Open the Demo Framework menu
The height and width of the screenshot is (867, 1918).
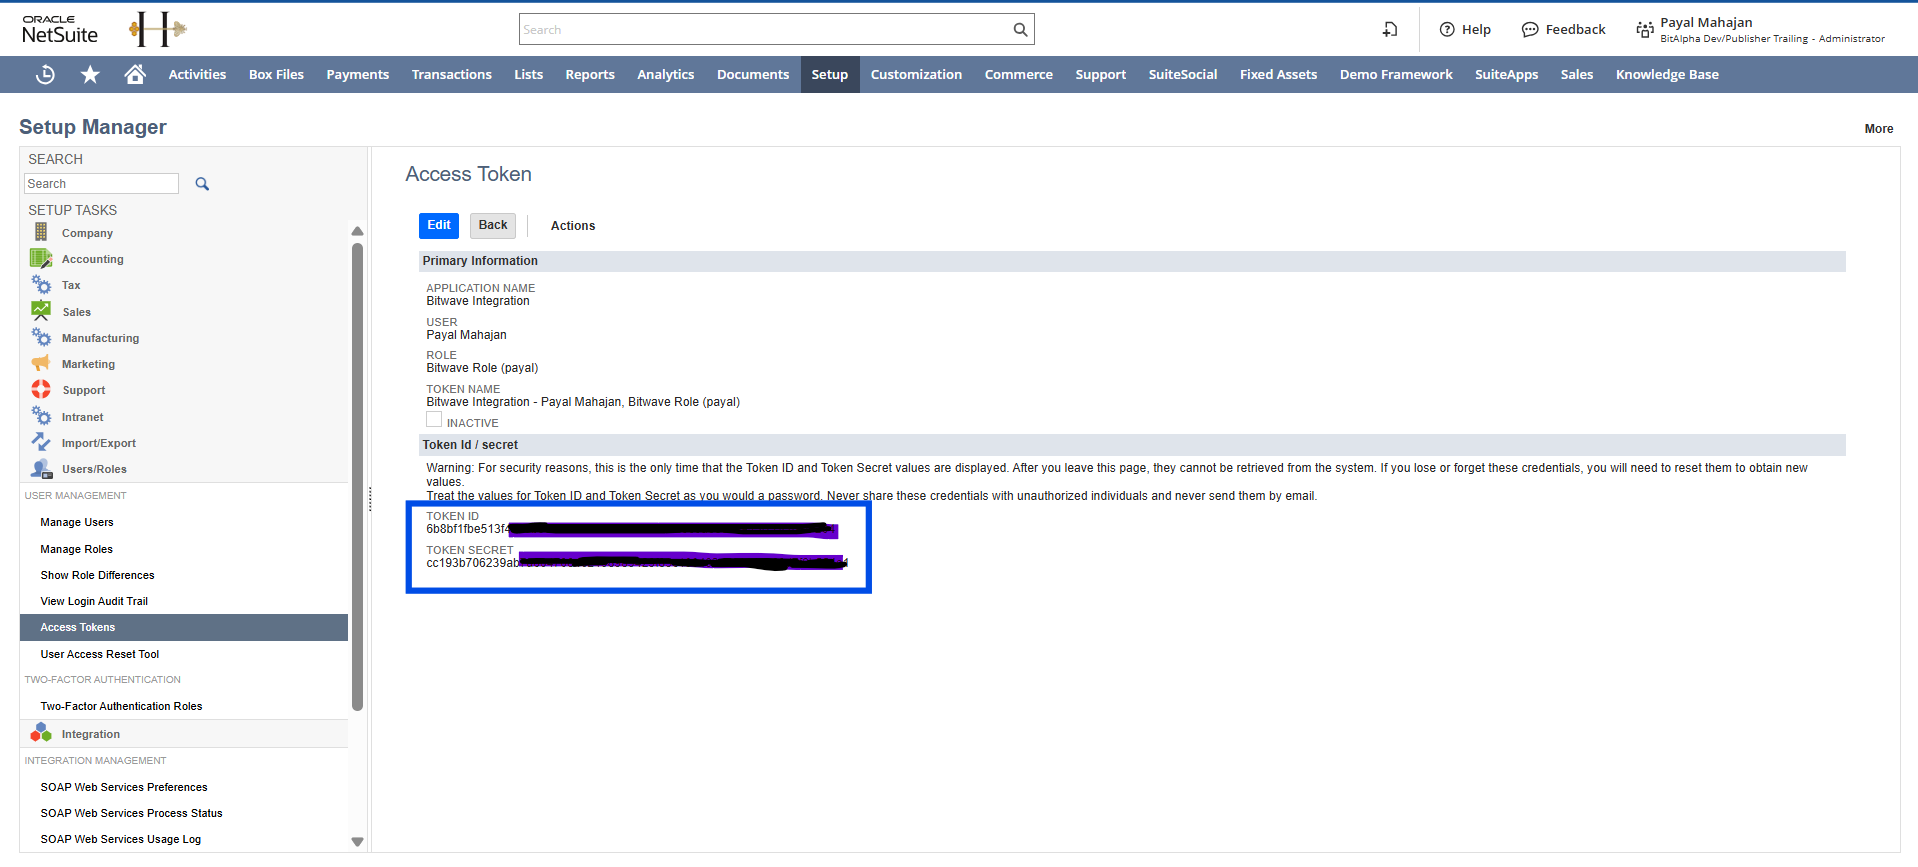point(1396,74)
